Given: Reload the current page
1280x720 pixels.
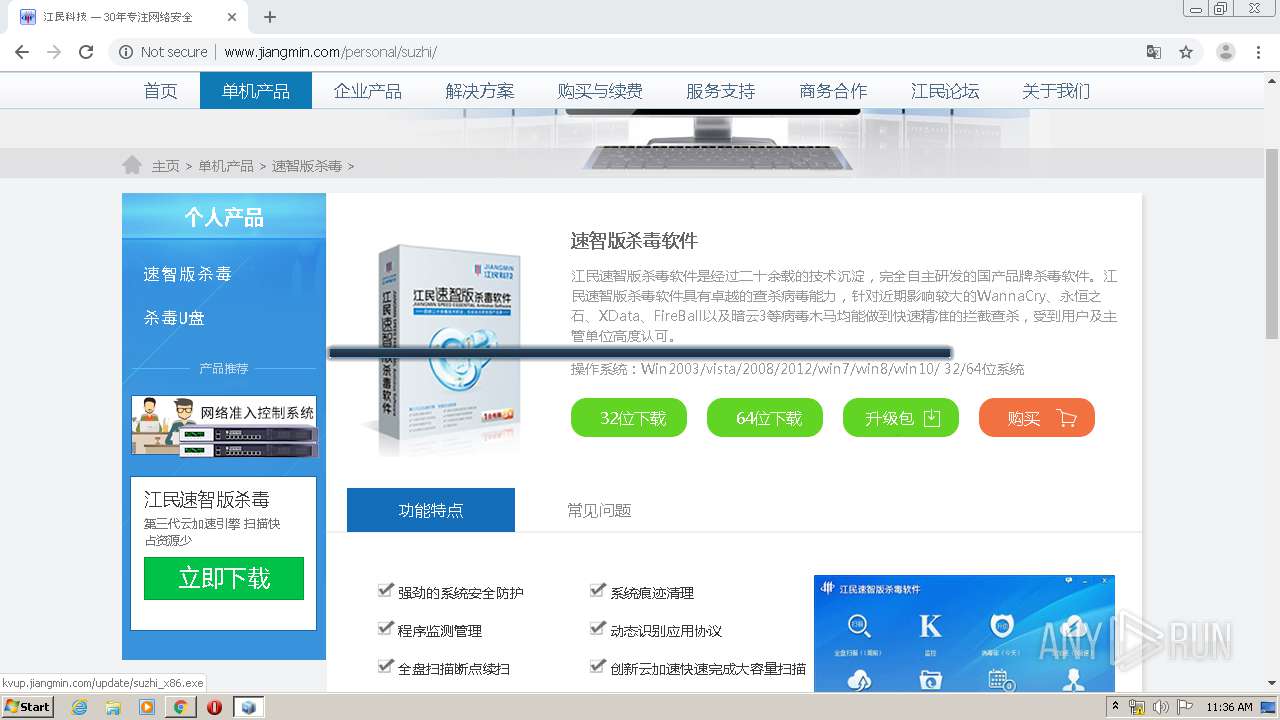Looking at the screenshot, I should (86, 52).
